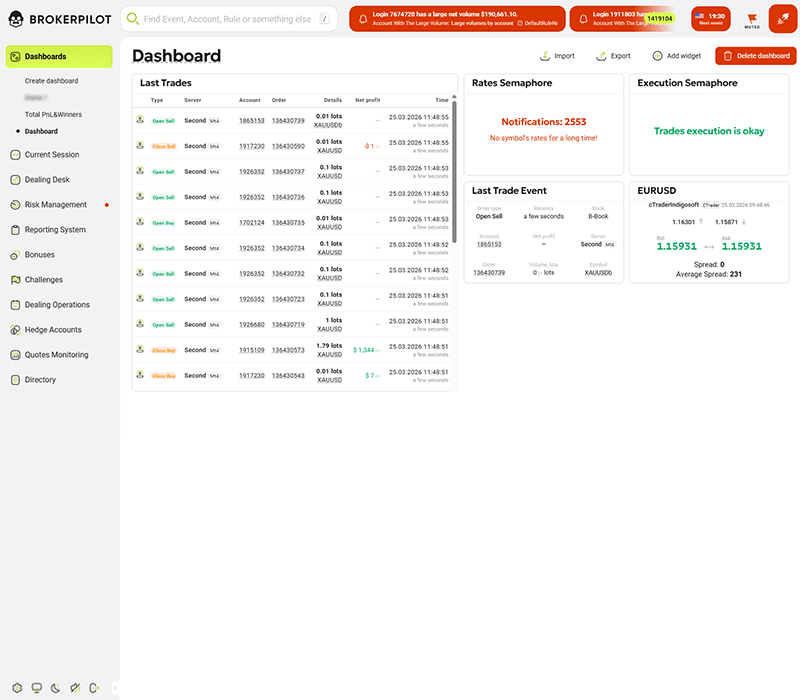Open the rocket icon at top right
Viewport: 800px width, 700px height.
(783, 18)
